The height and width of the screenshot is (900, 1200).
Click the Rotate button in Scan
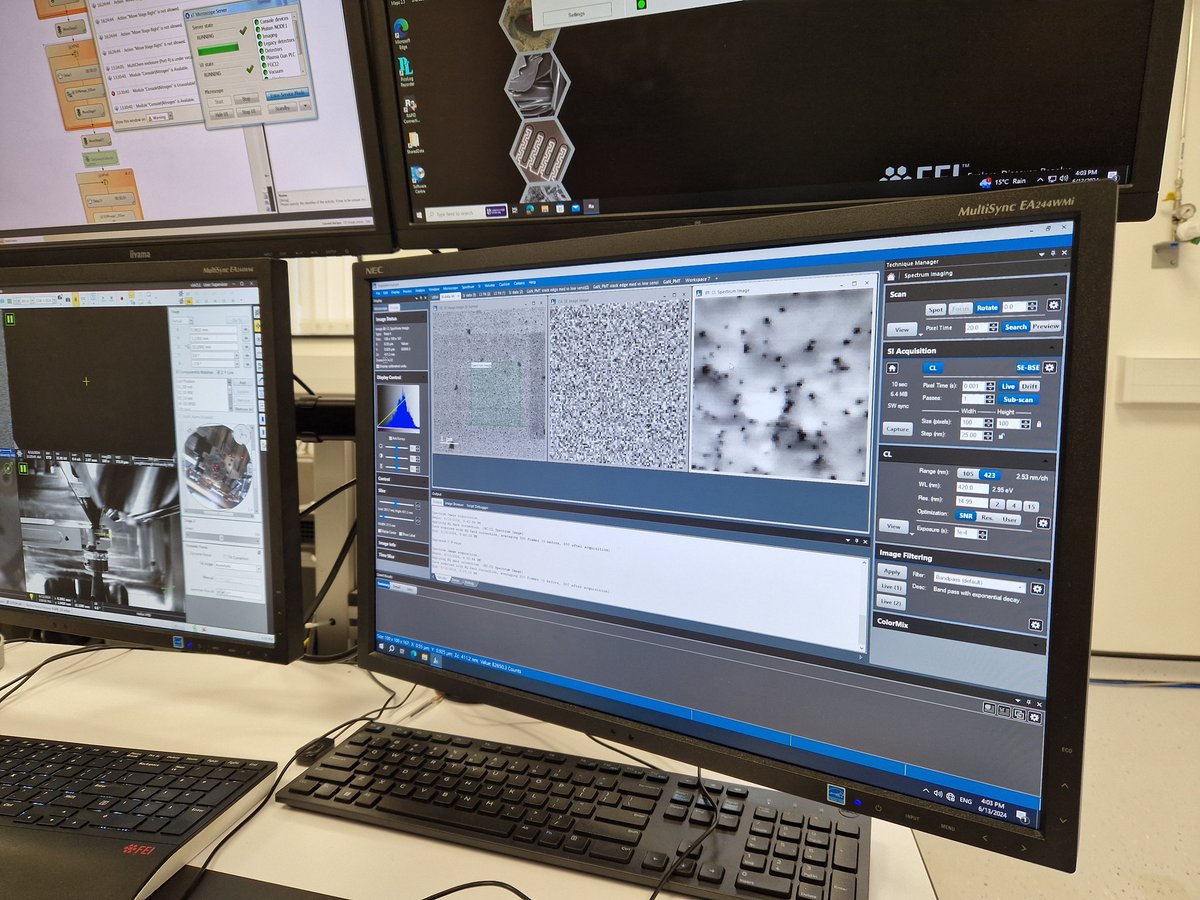(x=987, y=308)
